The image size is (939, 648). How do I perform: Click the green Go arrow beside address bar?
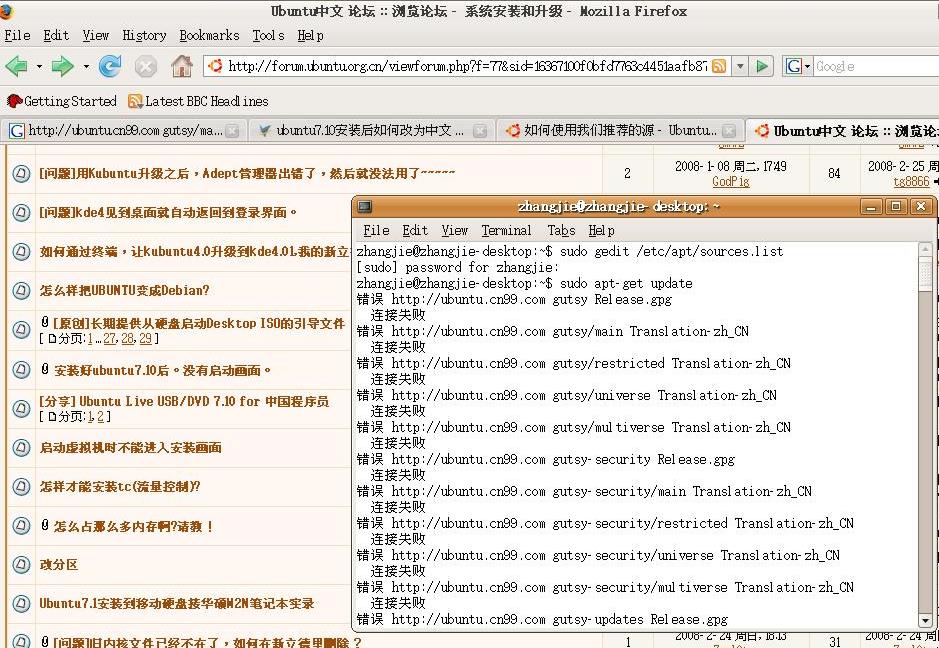[762, 66]
